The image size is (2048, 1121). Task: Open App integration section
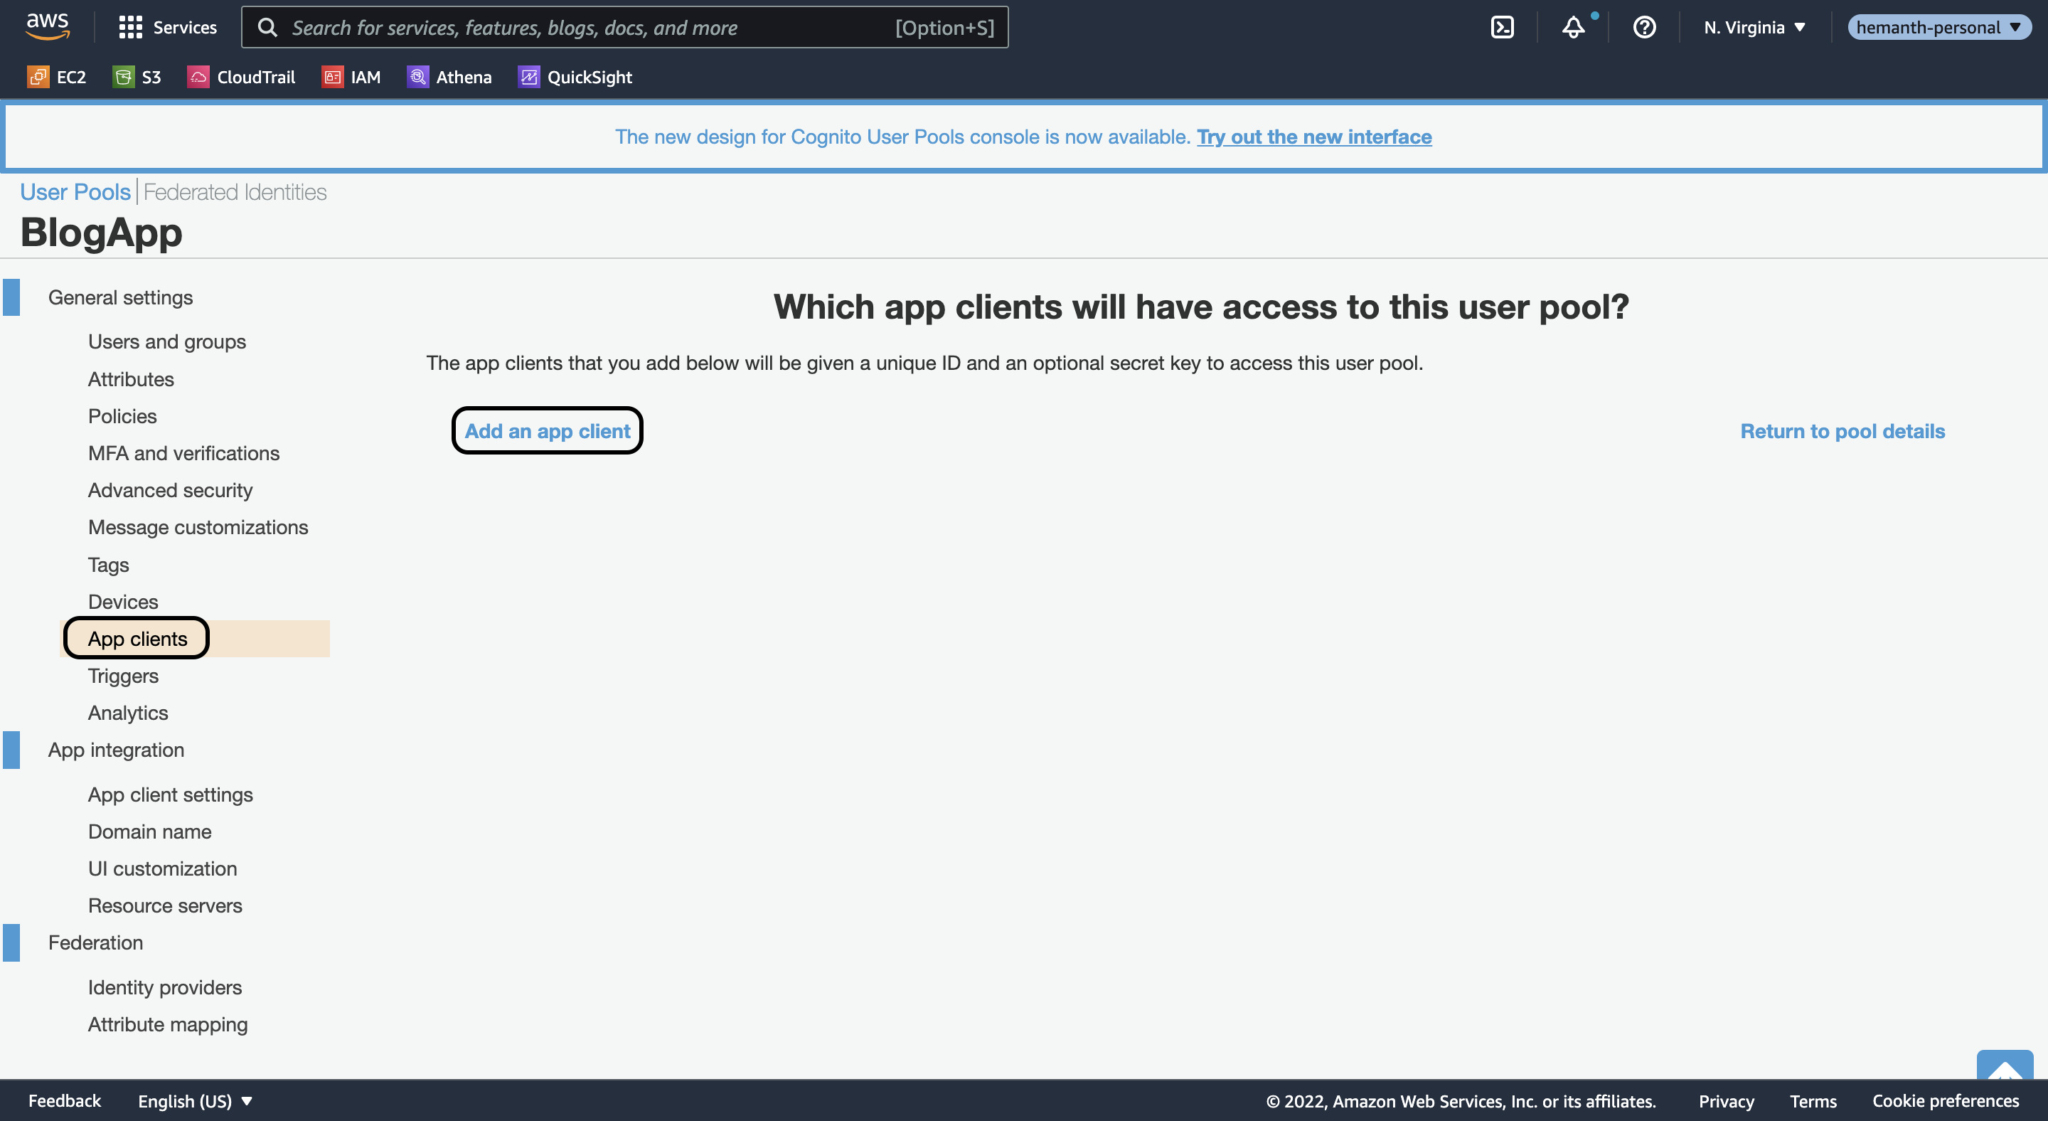coord(116,750)
